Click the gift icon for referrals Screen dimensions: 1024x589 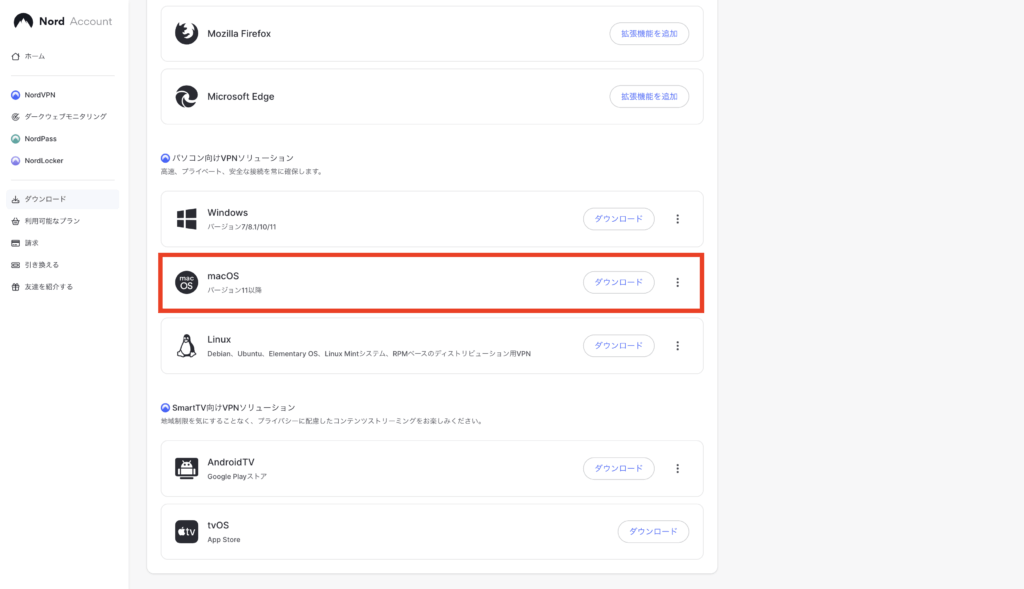(16, 287)
